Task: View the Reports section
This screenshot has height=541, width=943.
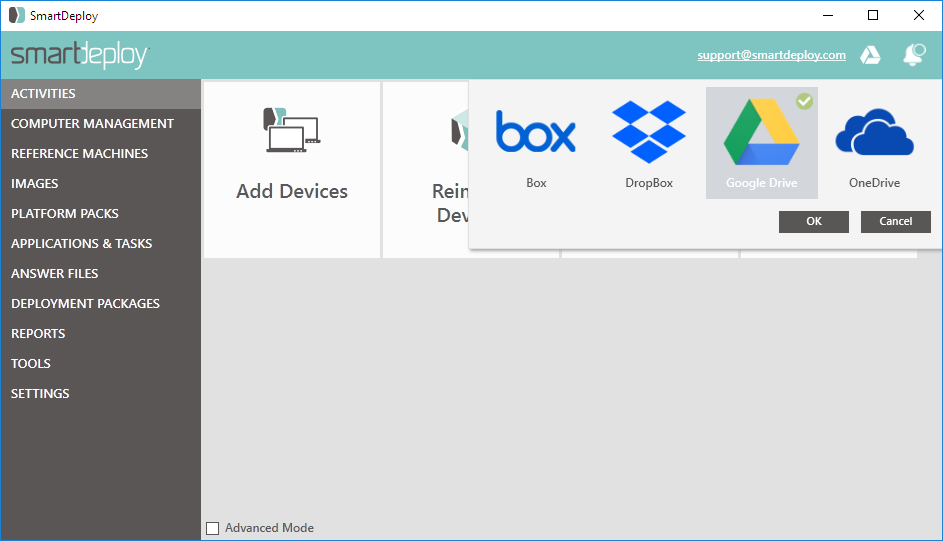Action: tap(100, 334)
